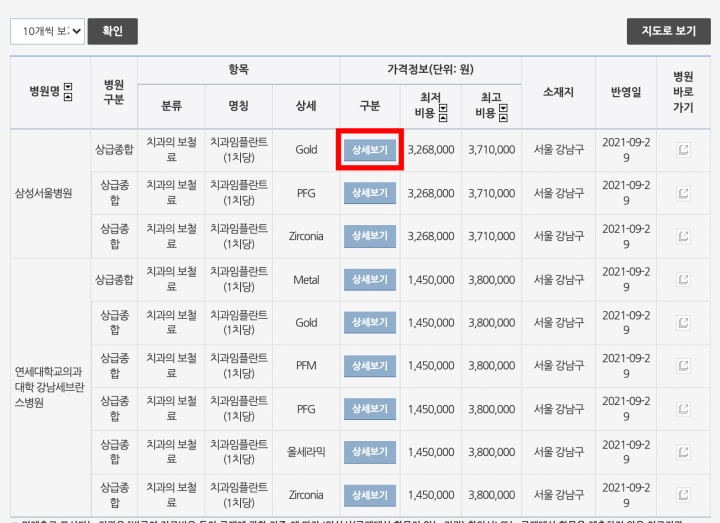Click the 반영일 column header
The height and width of the screenshot is (523, 720).
(625, 92)
